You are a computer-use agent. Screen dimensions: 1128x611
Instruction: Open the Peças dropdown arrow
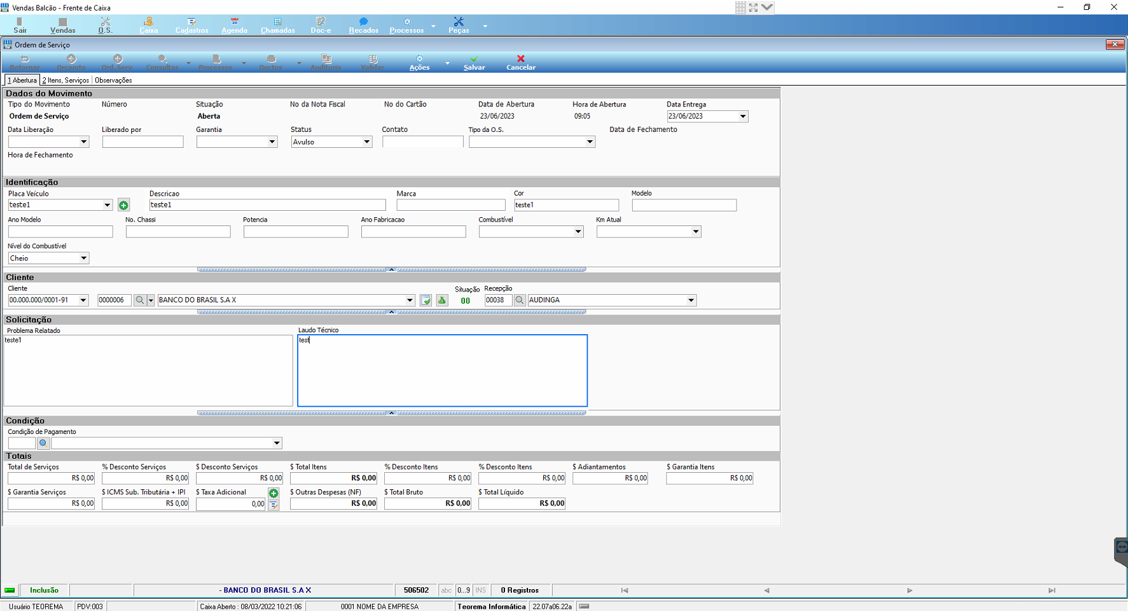tap(485, 26)
